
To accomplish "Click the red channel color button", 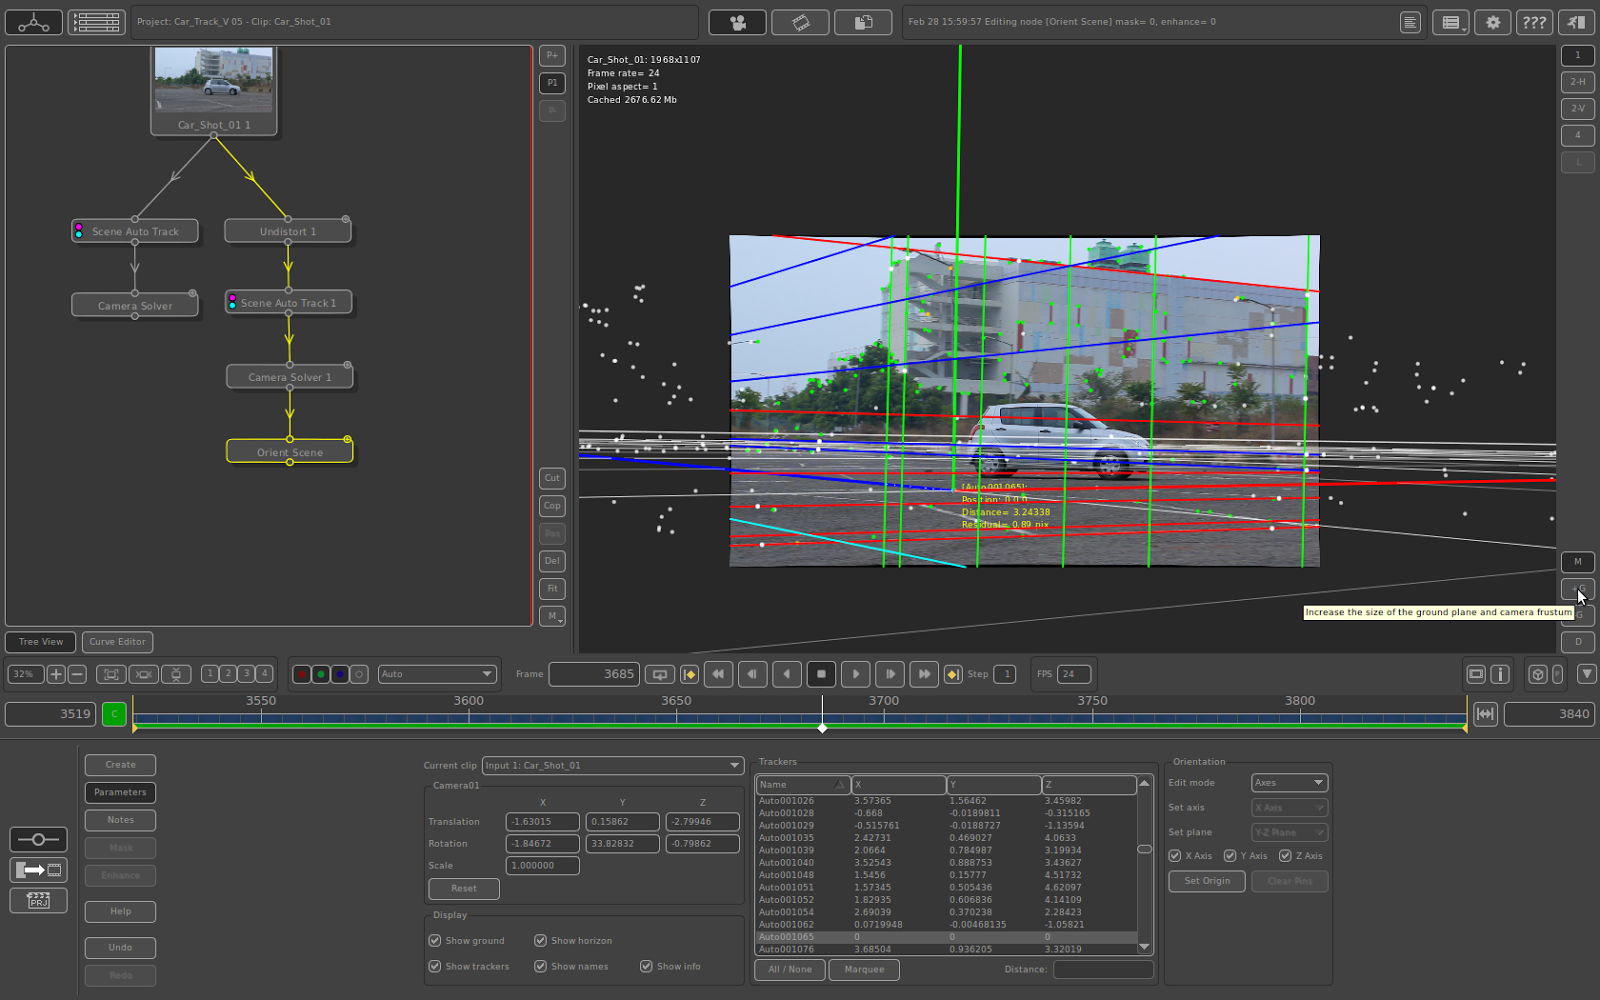I will (302, 674).
